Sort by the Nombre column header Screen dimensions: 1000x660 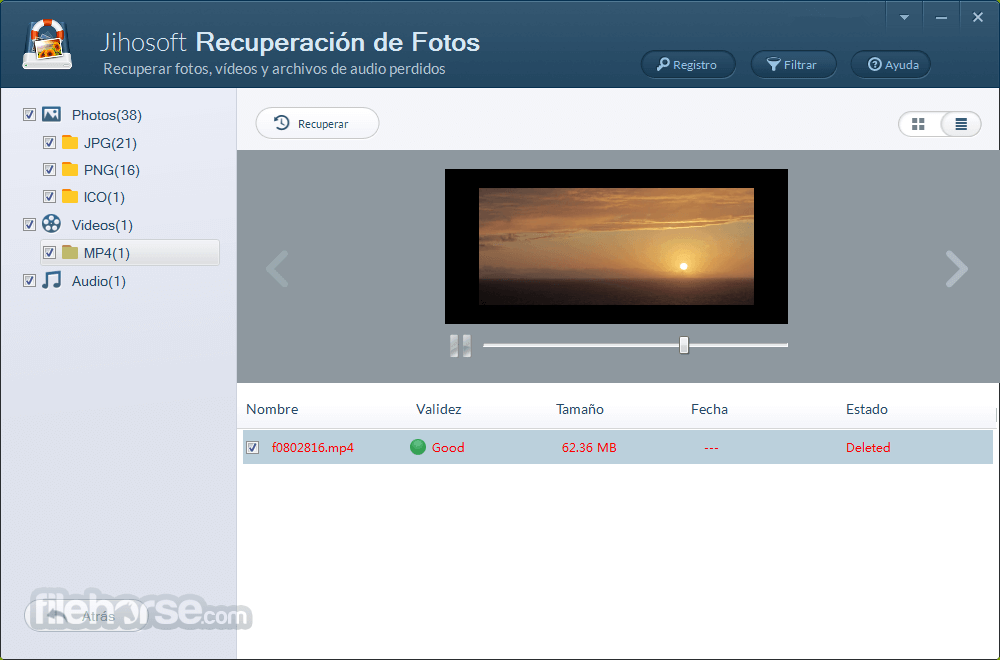272,409
